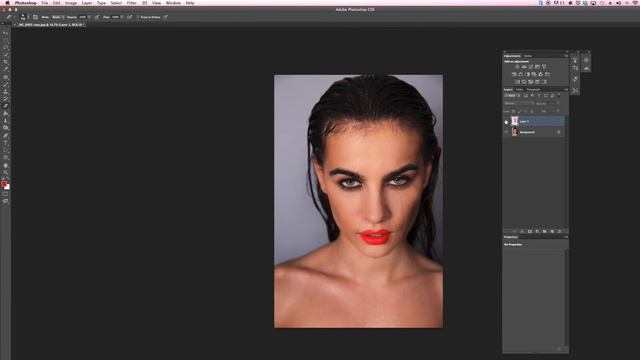Click the add layer mask button

pos(530,231)
